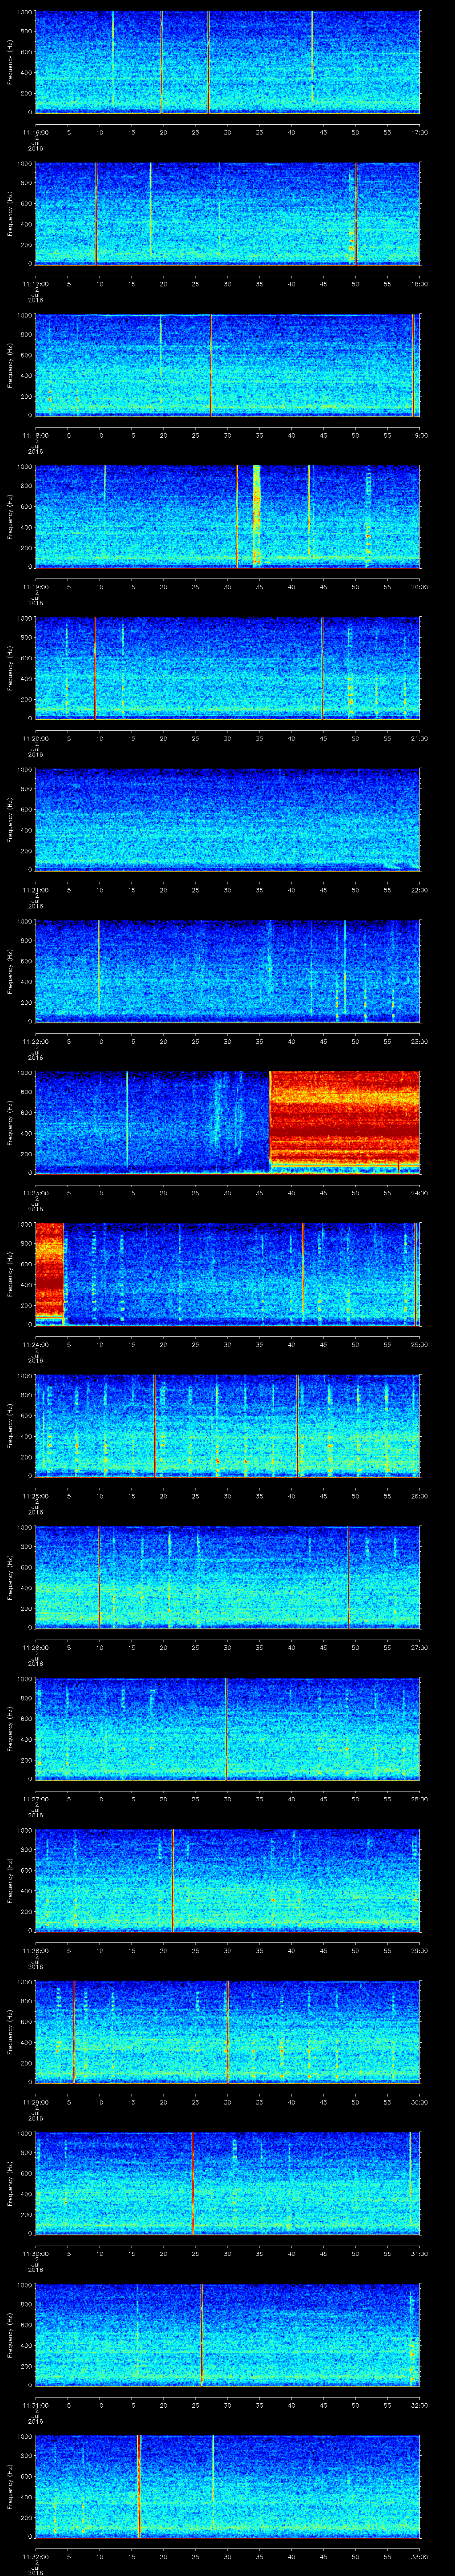The image size is (455, 2576).
Task: Select the red line near 18 s in 11:25 panel
Action: (x=155, y=1426)
